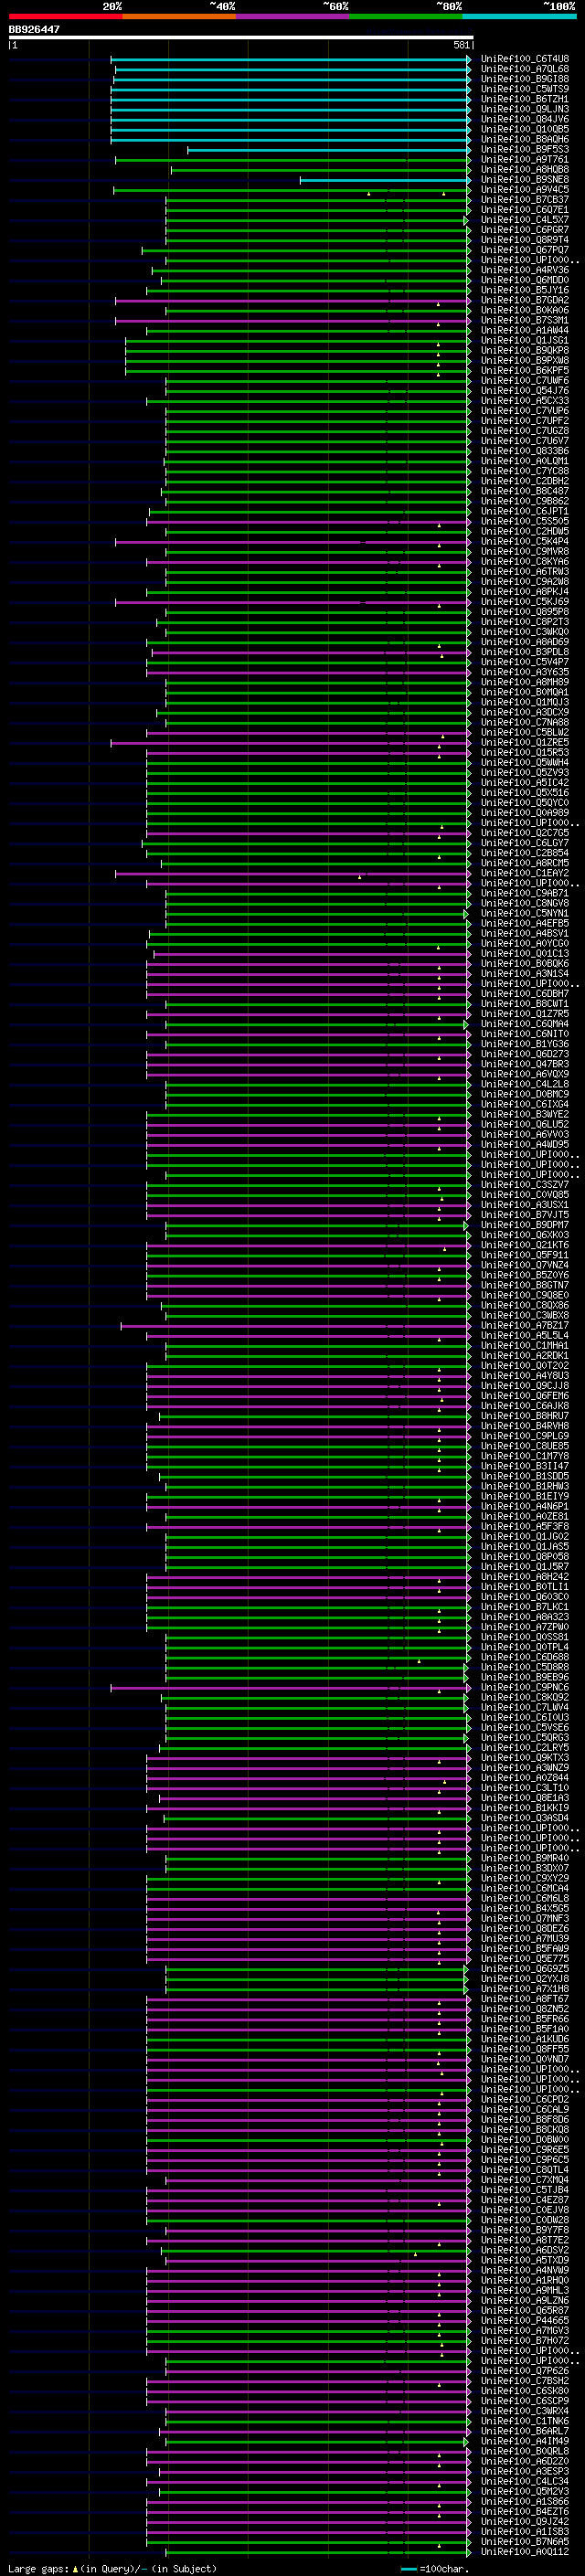
Task: Select the UniRef100_Q67PQ7 label
Action: (525, 250)
